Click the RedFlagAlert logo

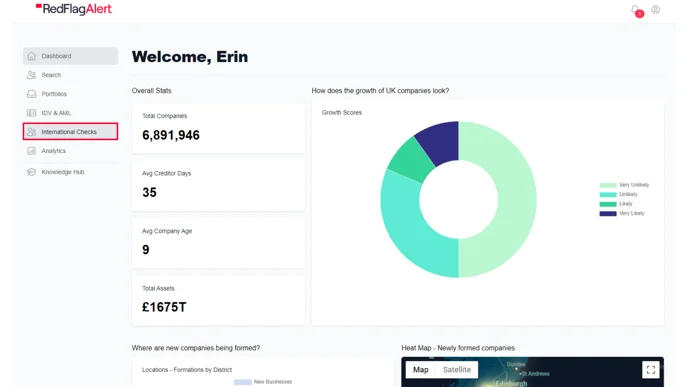[74, 9]
